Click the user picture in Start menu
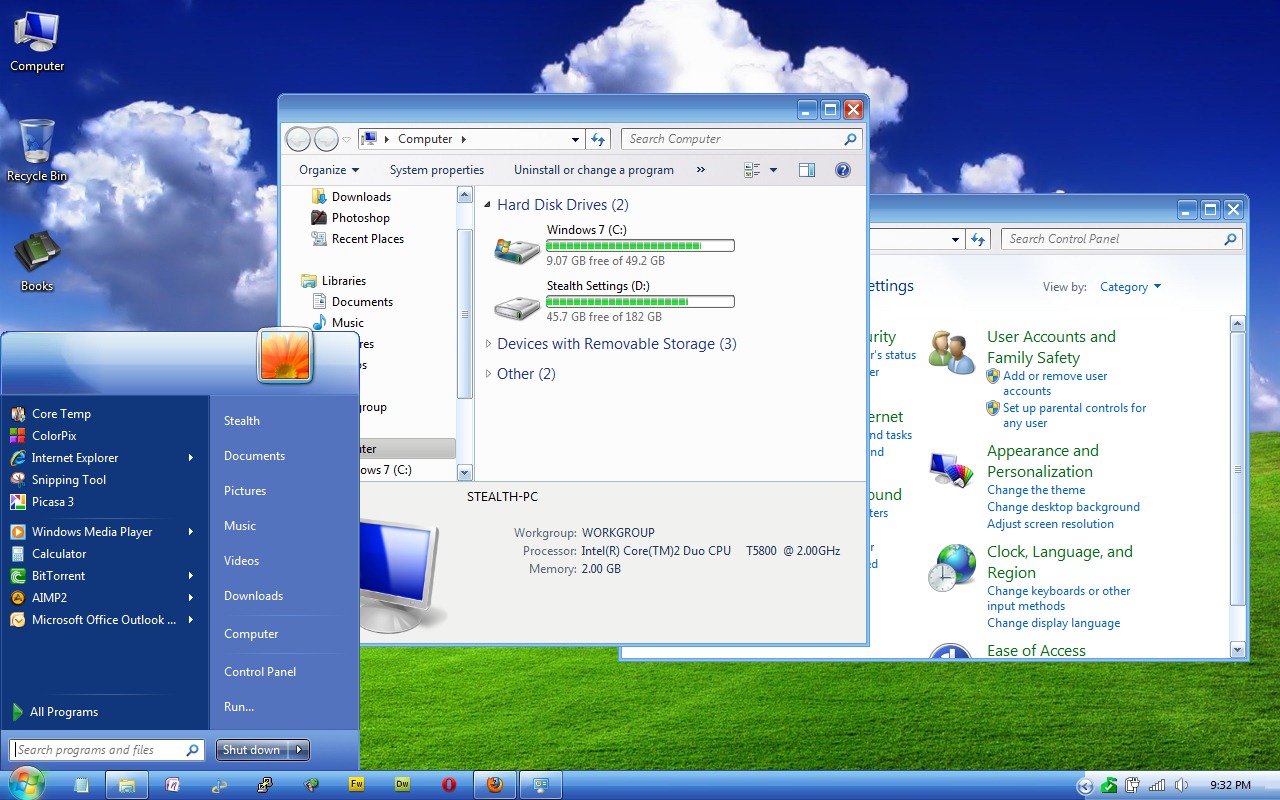The height and width of the screenshot is (800, 1280). [x=286, y=355]
